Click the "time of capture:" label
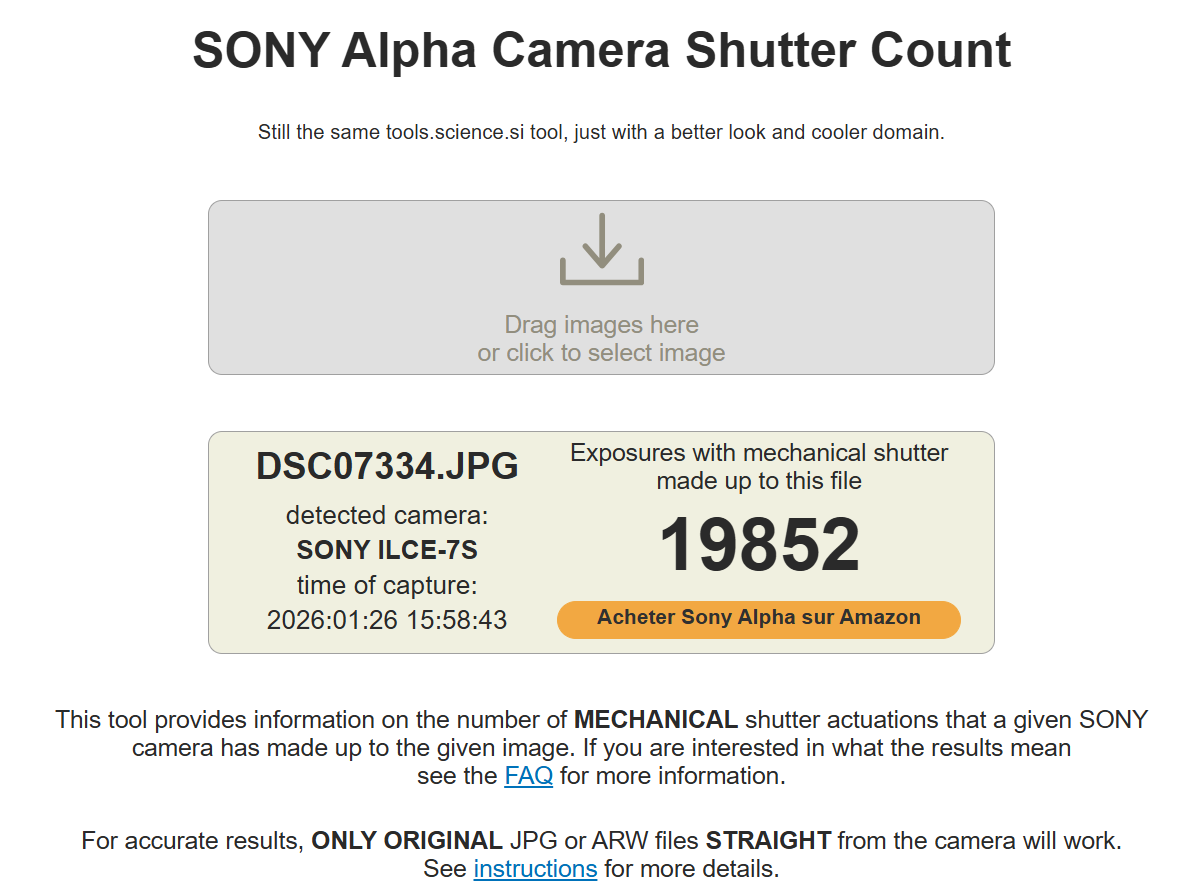 [387, 585]
